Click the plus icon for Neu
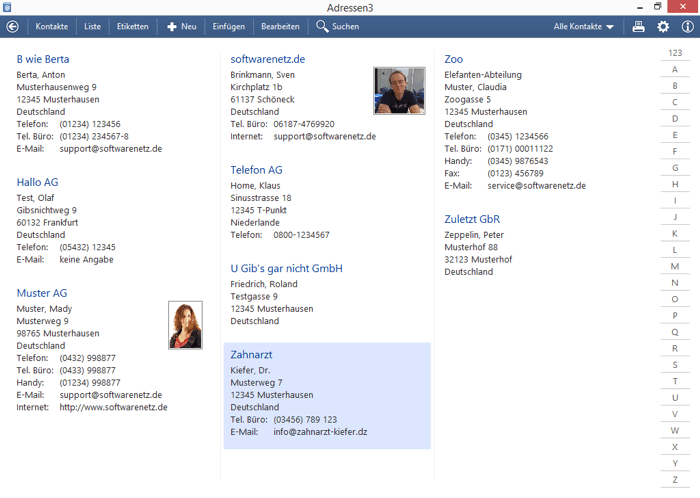The width and height of the screenshot is (700, 498). (172, 26)
